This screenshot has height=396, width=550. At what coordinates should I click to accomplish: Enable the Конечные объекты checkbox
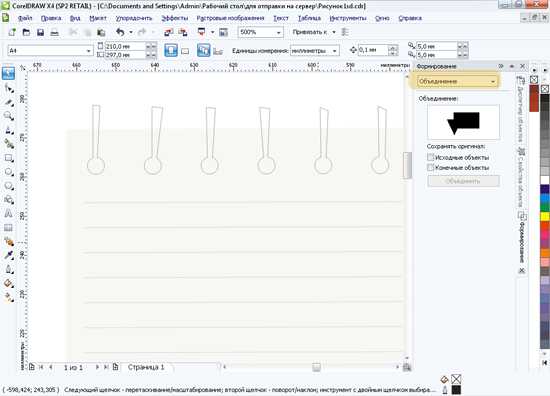tap(430, 167)
